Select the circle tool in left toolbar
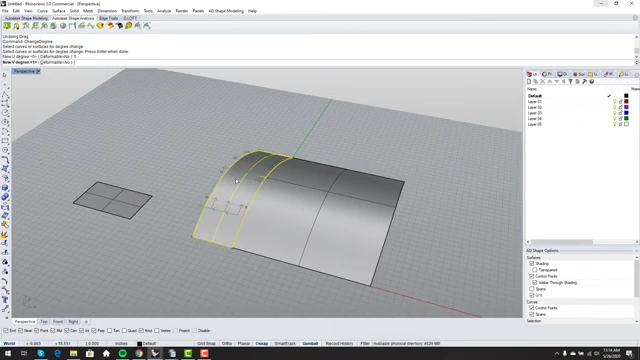Image resolution: width=640 pixels, height=360 pixels. (x=5, y=113)
